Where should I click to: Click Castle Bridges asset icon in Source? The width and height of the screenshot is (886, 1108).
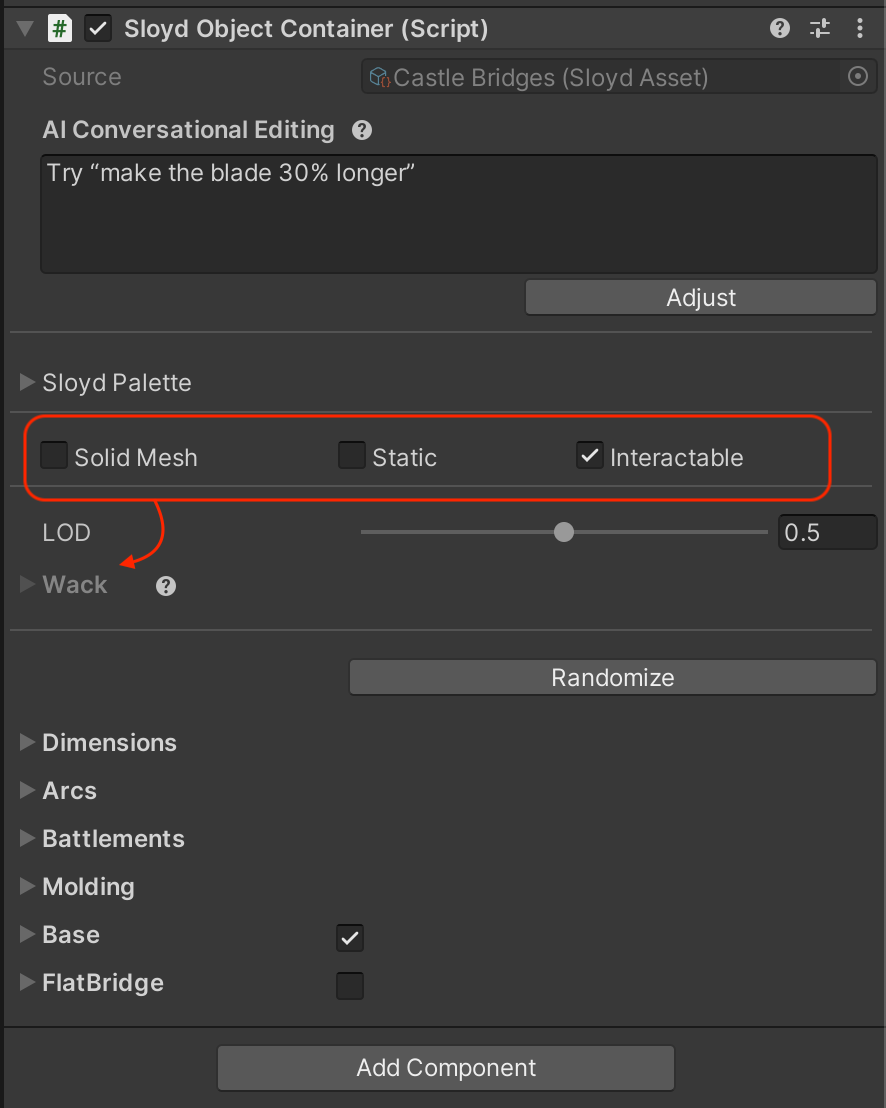tap(379, 77)
